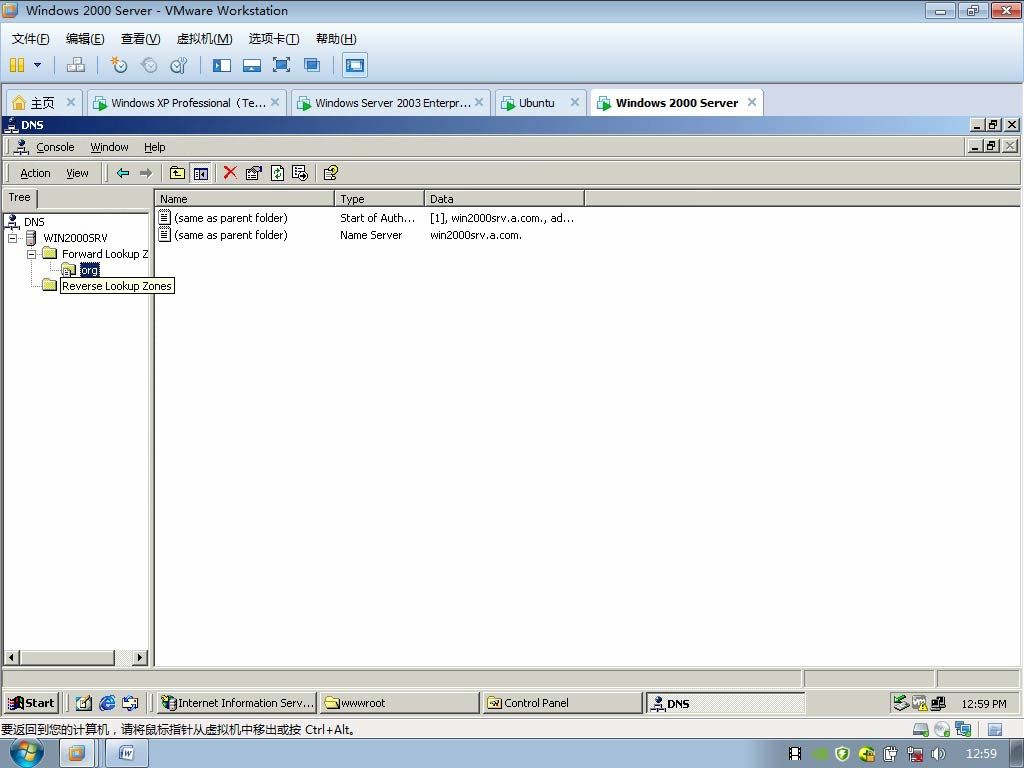Click the Help icon in DNS toolbar
The height and width of the screenshot is (768, 1024).
click(330, 173)
